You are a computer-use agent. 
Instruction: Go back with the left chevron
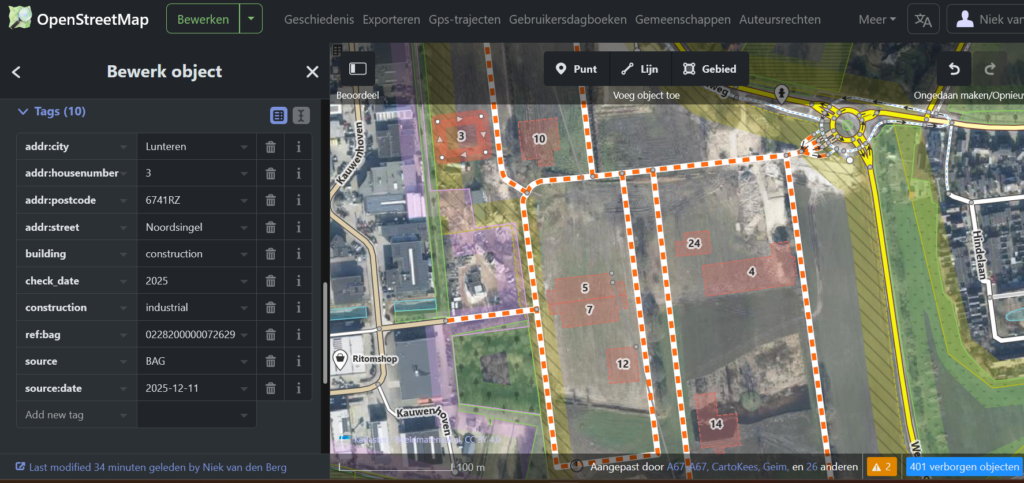[16, 72]
